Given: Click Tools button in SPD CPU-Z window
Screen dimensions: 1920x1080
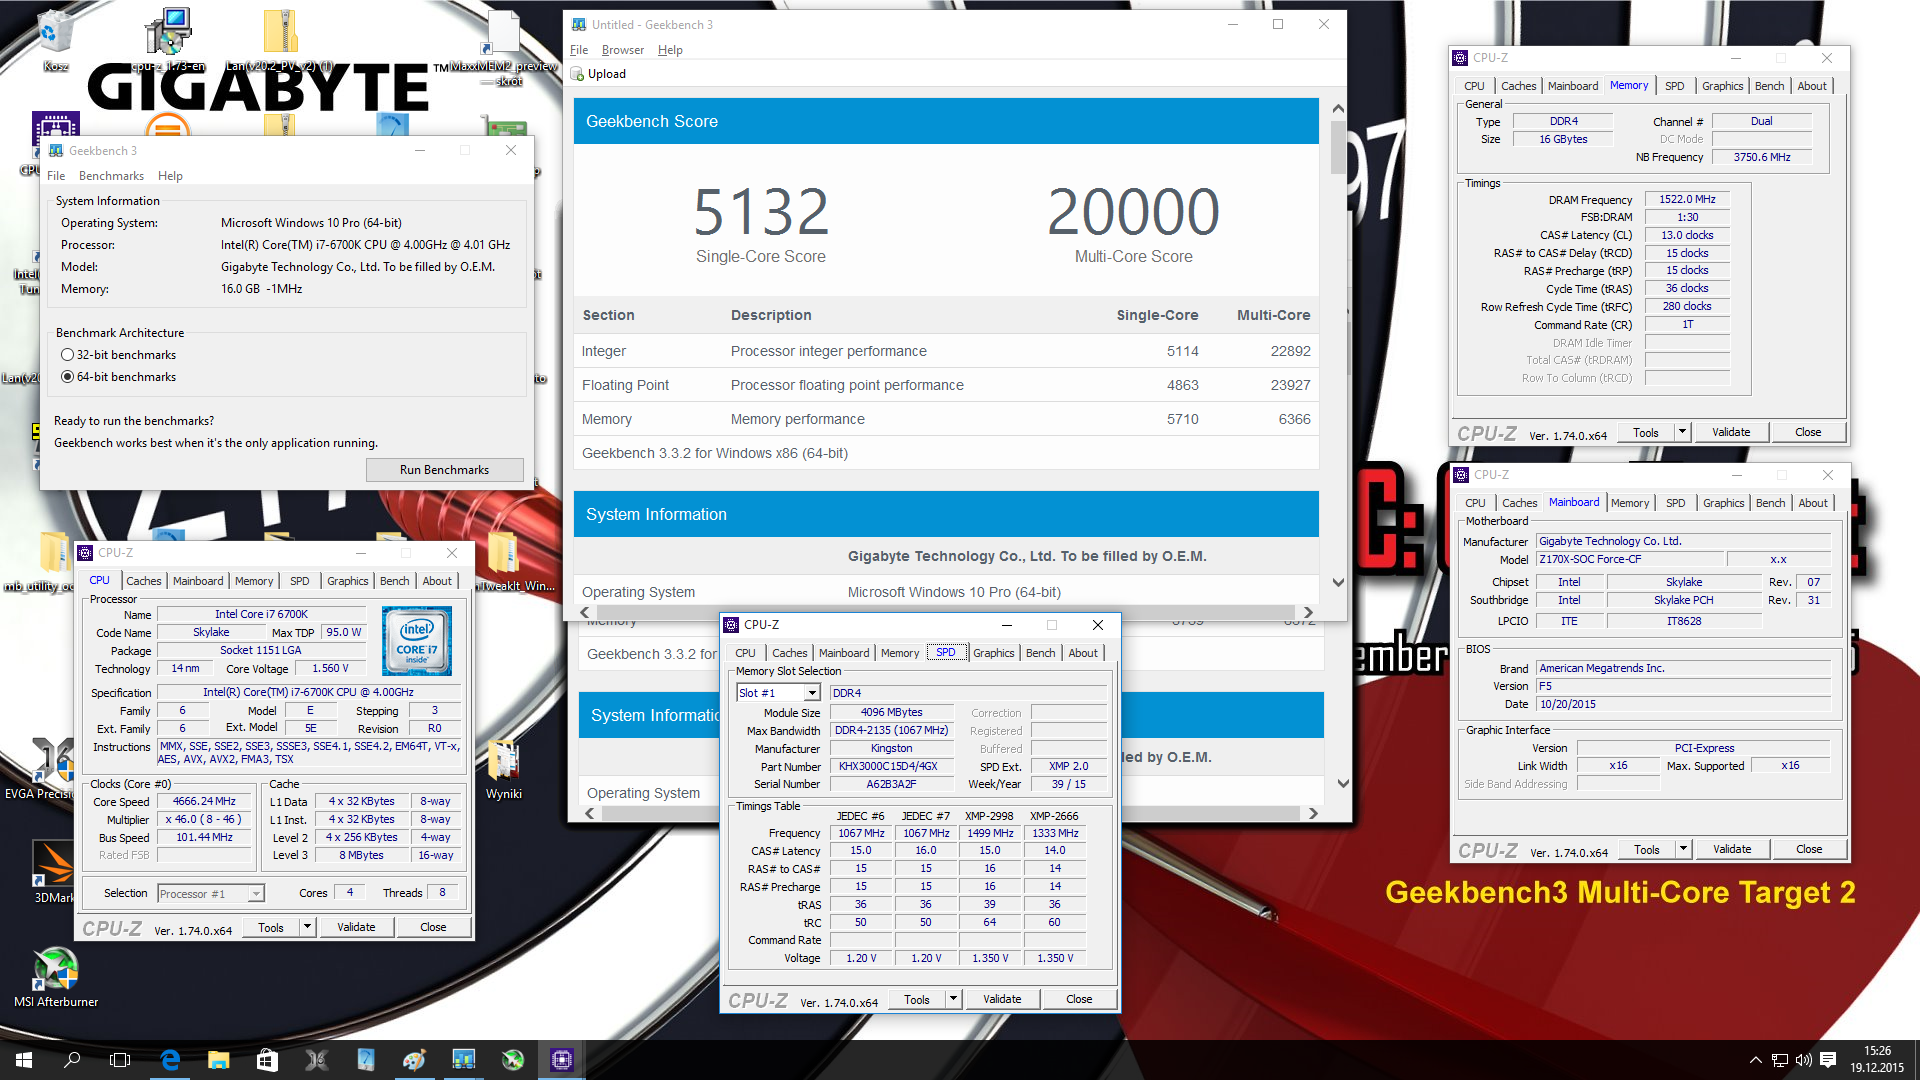Looking at the screenshot, I should (917, 999).
